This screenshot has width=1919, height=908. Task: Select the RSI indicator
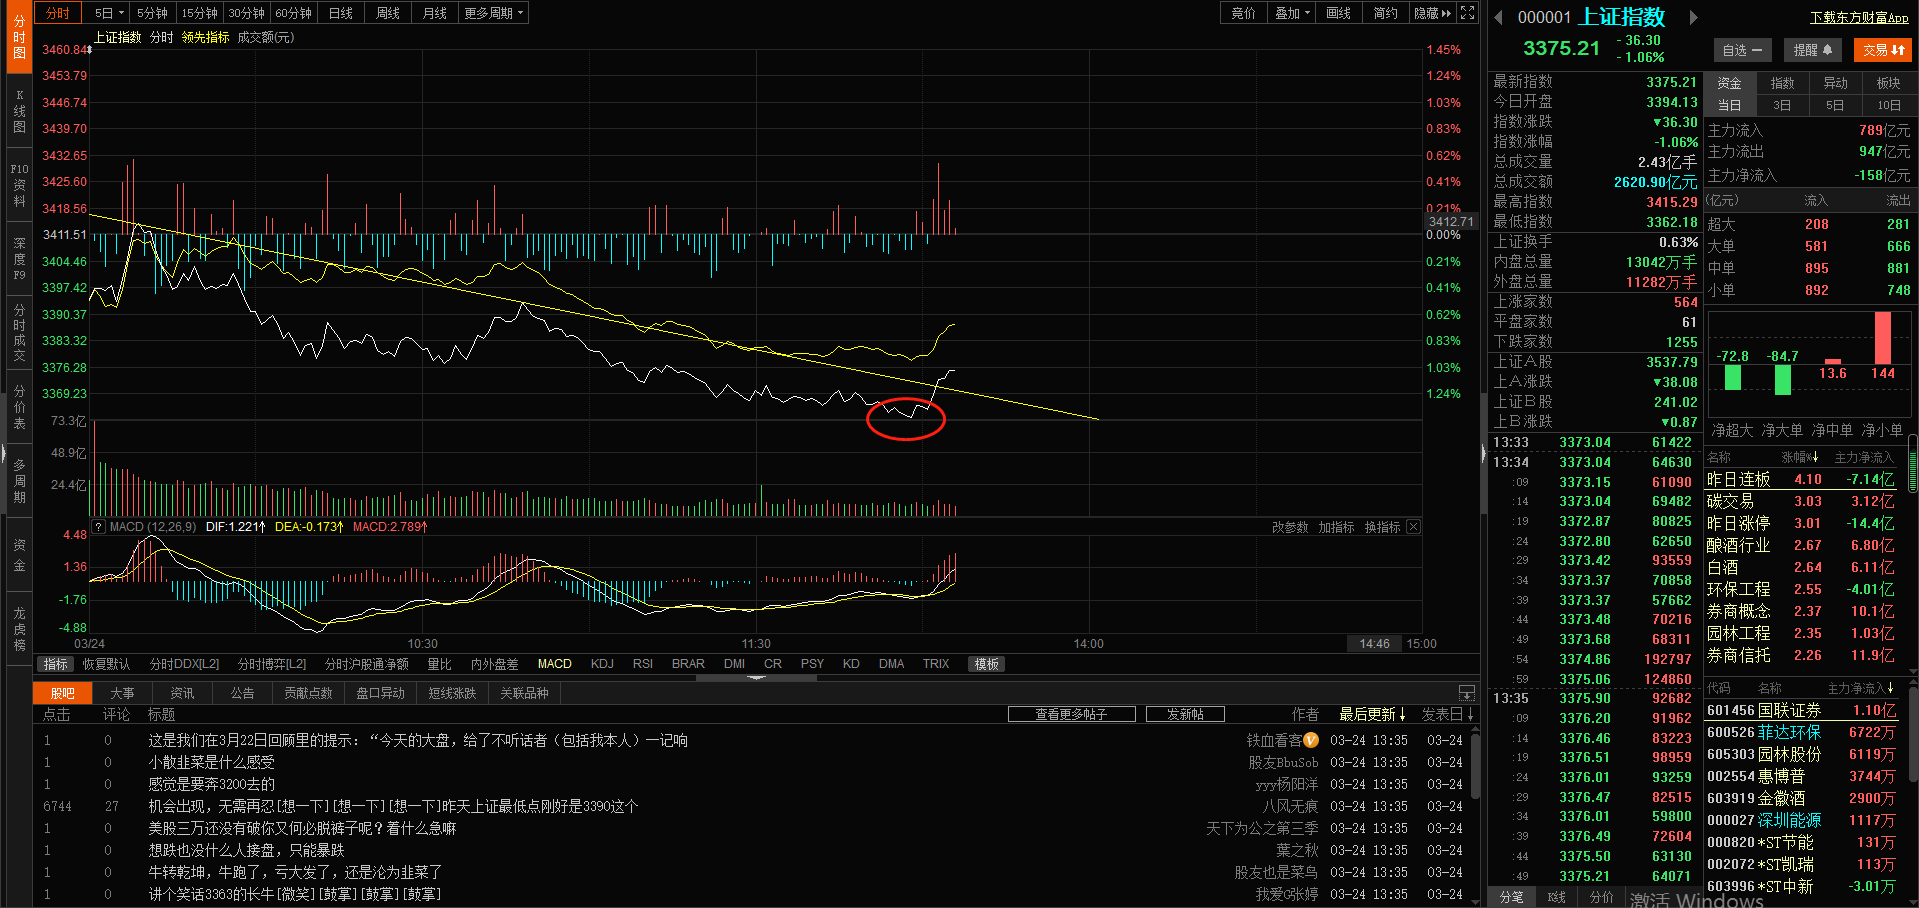(643, 664)
